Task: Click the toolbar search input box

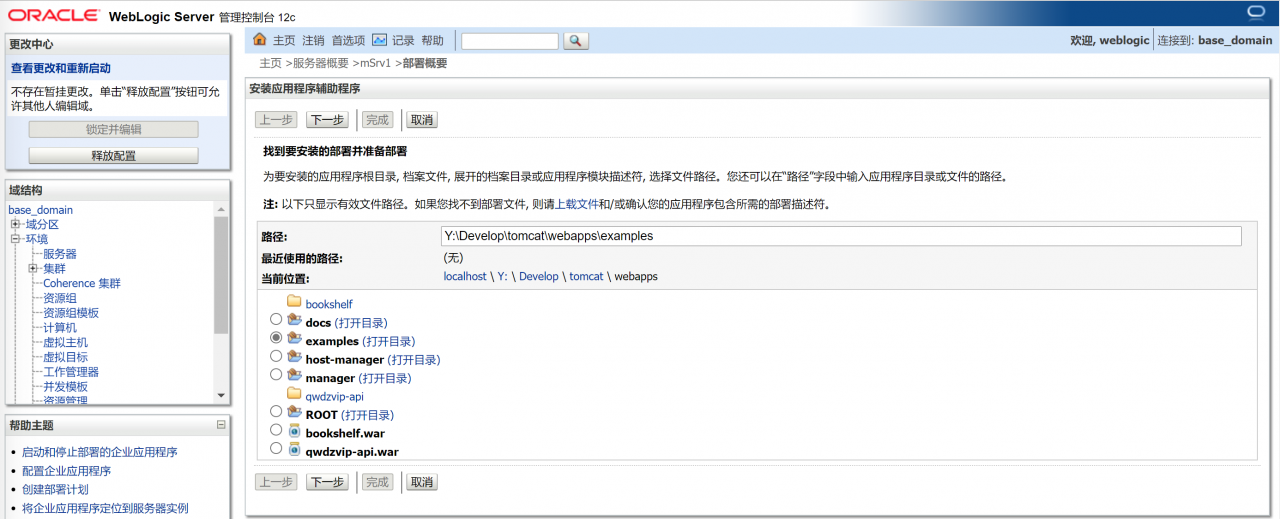Action: [x=510, y=41]
